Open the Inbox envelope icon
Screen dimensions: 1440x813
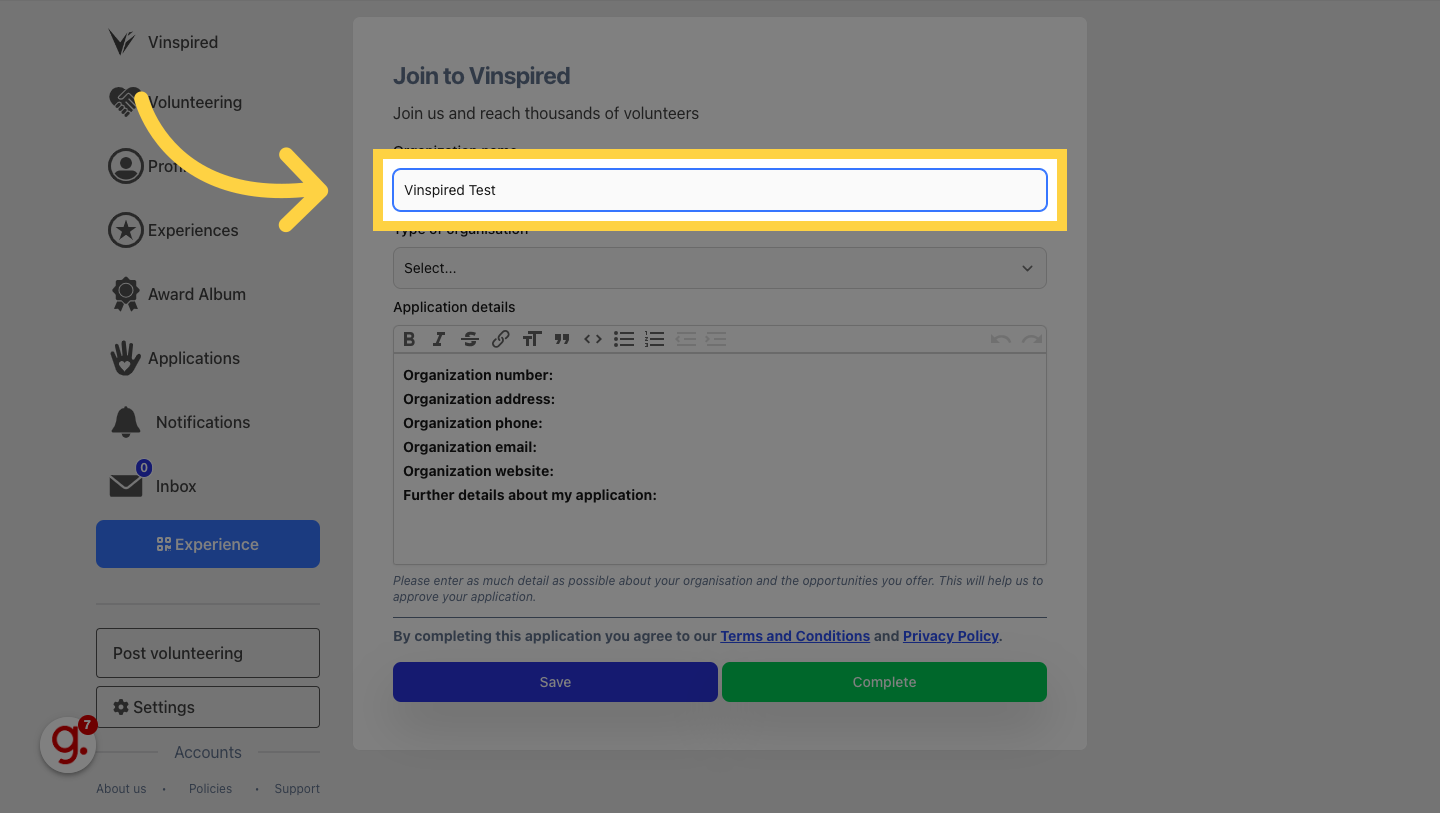[x=126, y=485]
